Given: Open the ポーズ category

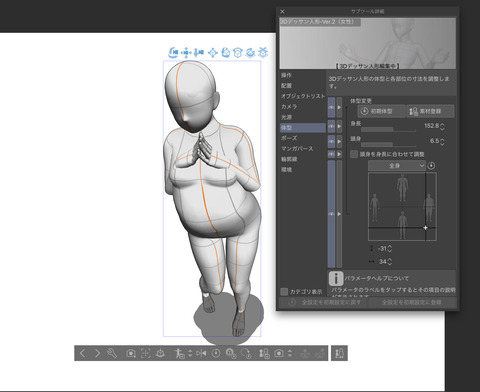Looking at the screenshot, I should click(x=289, y=138).
